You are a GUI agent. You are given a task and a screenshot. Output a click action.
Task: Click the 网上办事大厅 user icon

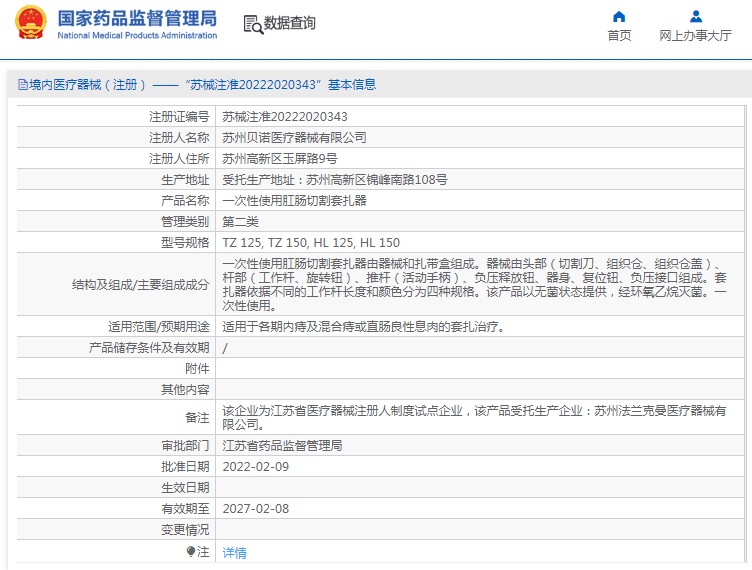[x=695, y=17]
